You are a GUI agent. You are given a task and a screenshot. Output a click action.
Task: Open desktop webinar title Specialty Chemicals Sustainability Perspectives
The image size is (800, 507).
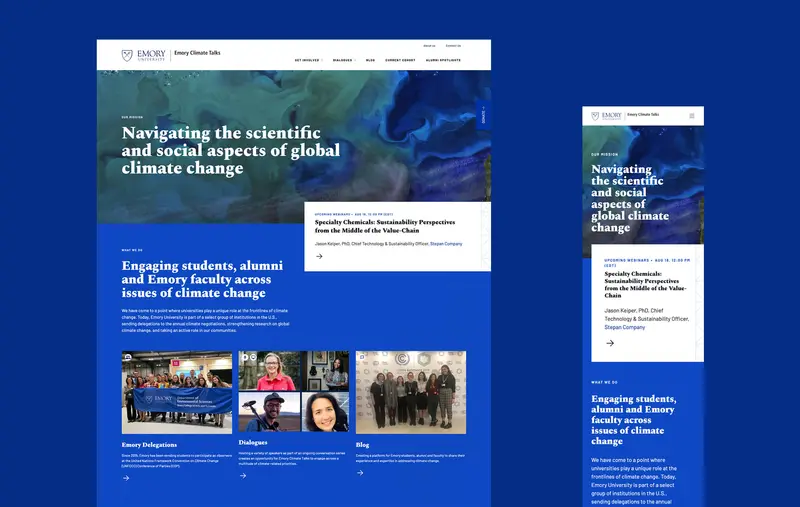pos(385,226)
